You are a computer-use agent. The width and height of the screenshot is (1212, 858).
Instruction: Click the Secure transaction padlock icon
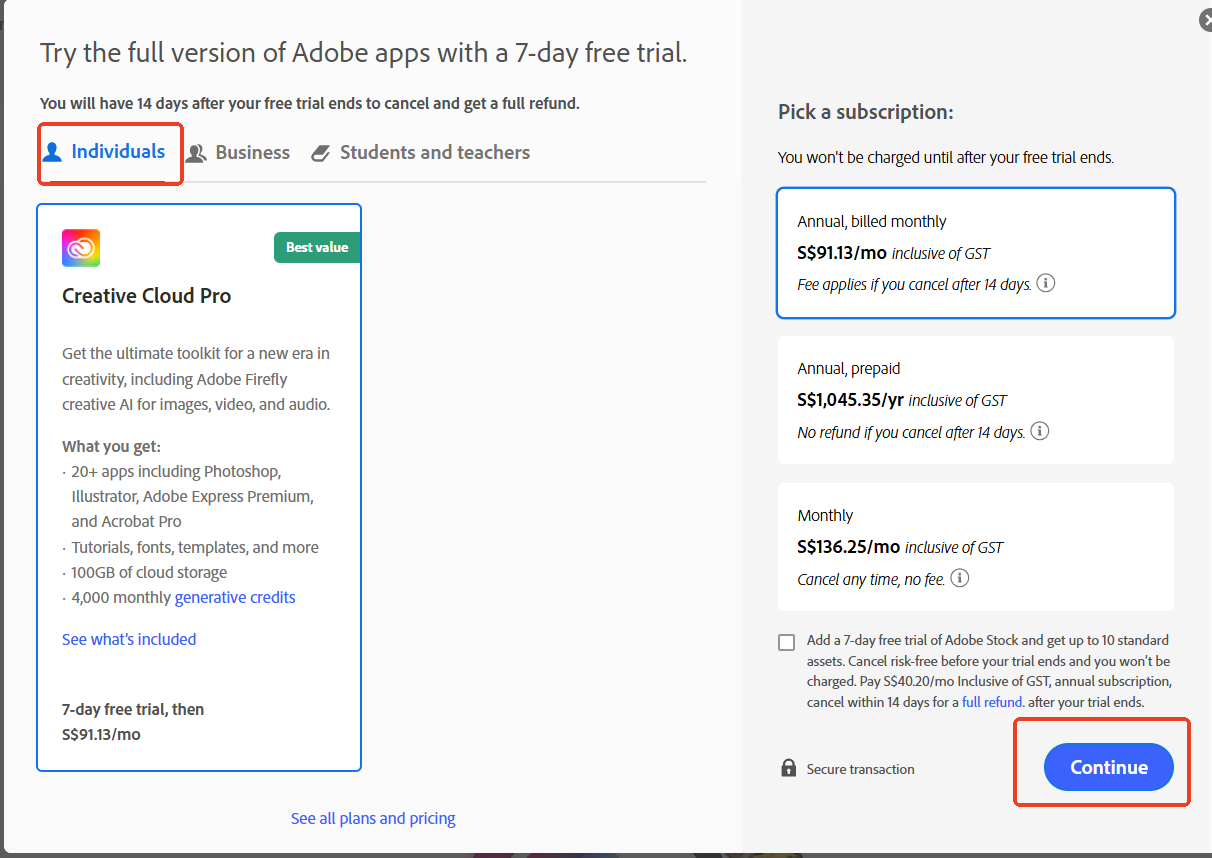coord(788,768)
